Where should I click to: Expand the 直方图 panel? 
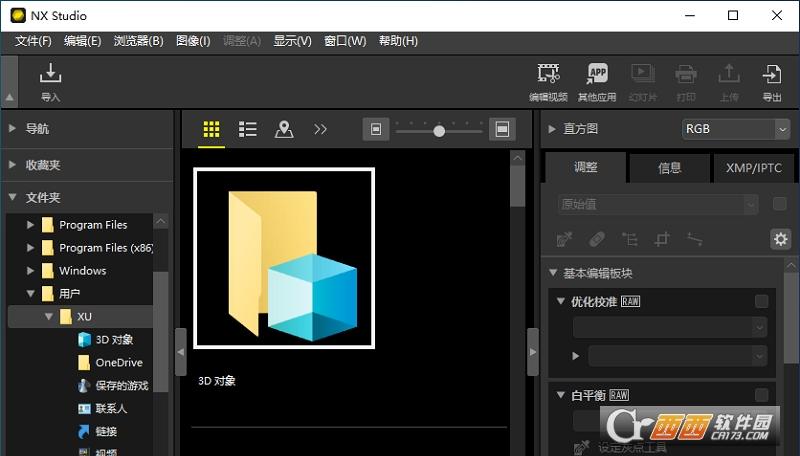click(x=552, y=129)
